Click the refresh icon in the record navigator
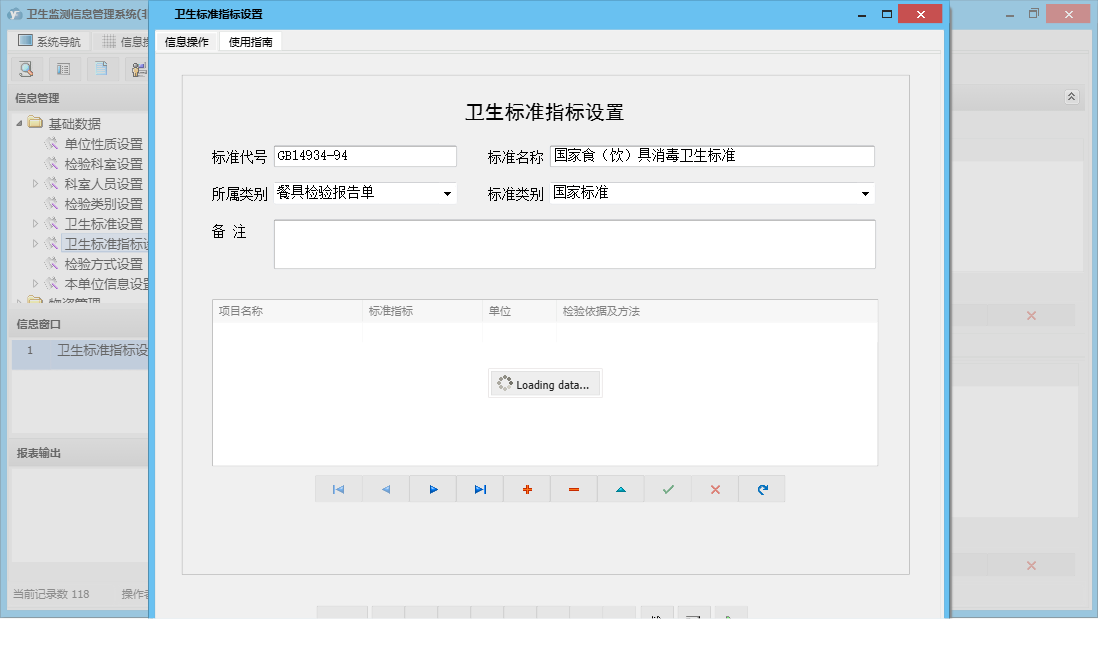This screenshot has height=655, width=1098. (x=761, y=489)
